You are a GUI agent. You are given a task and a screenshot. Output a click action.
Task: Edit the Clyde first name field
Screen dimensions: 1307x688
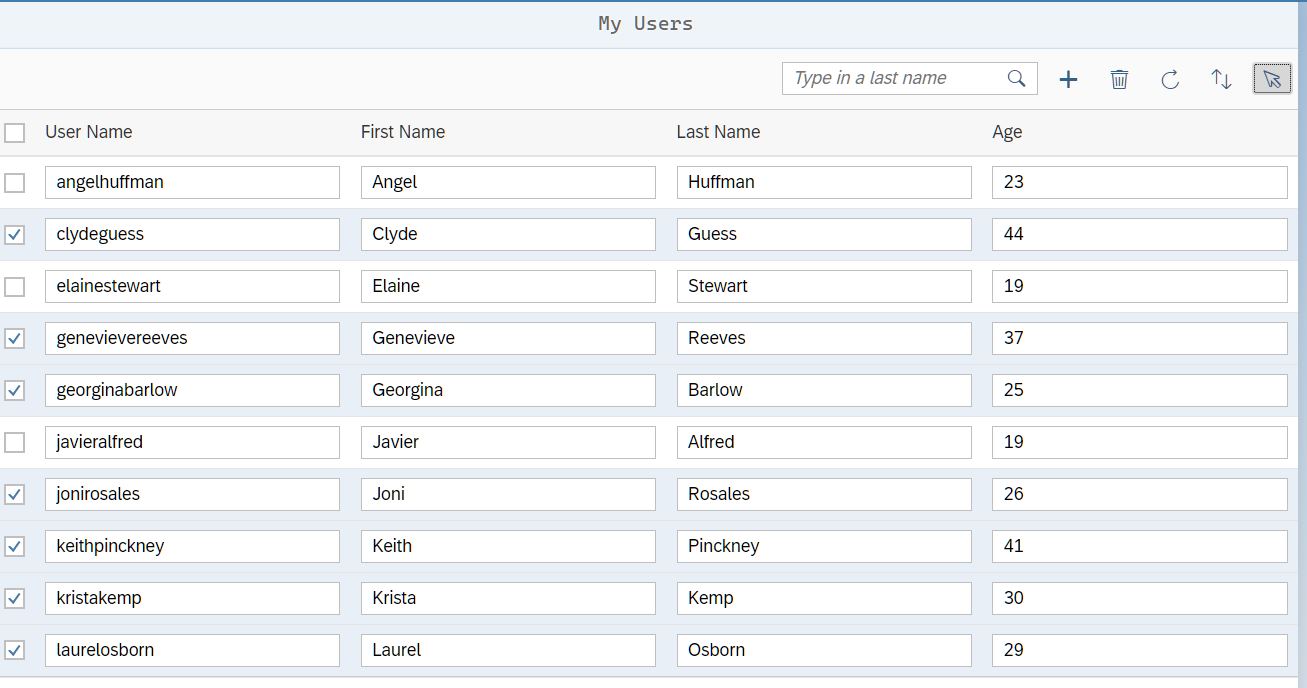508,234
